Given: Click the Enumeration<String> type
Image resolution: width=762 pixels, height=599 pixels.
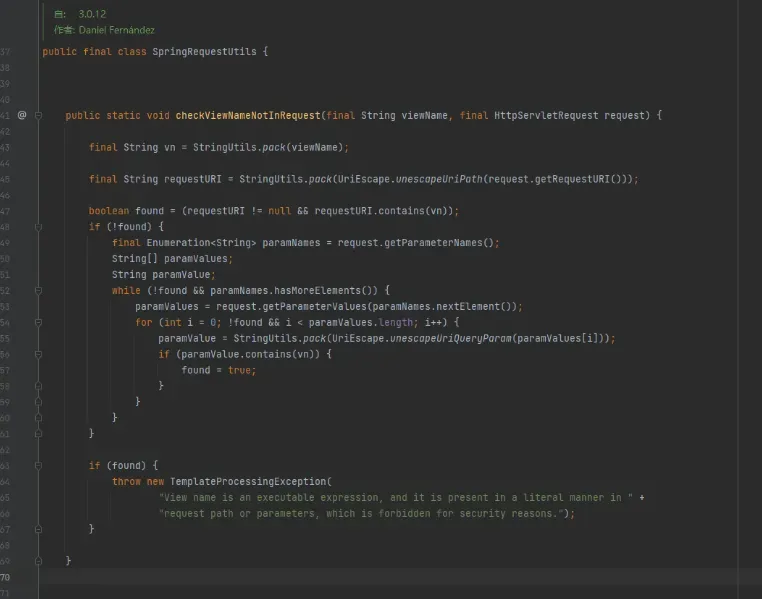Looking at the screenshot, I should tap(201, 243).
